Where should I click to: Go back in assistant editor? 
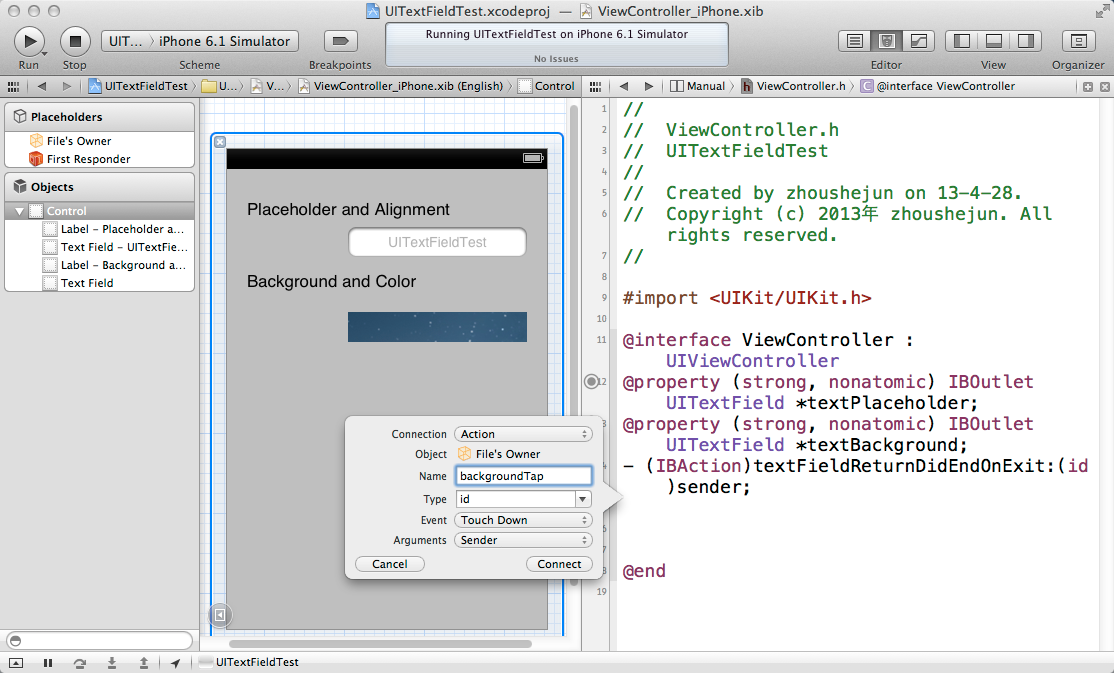point(624,86)
